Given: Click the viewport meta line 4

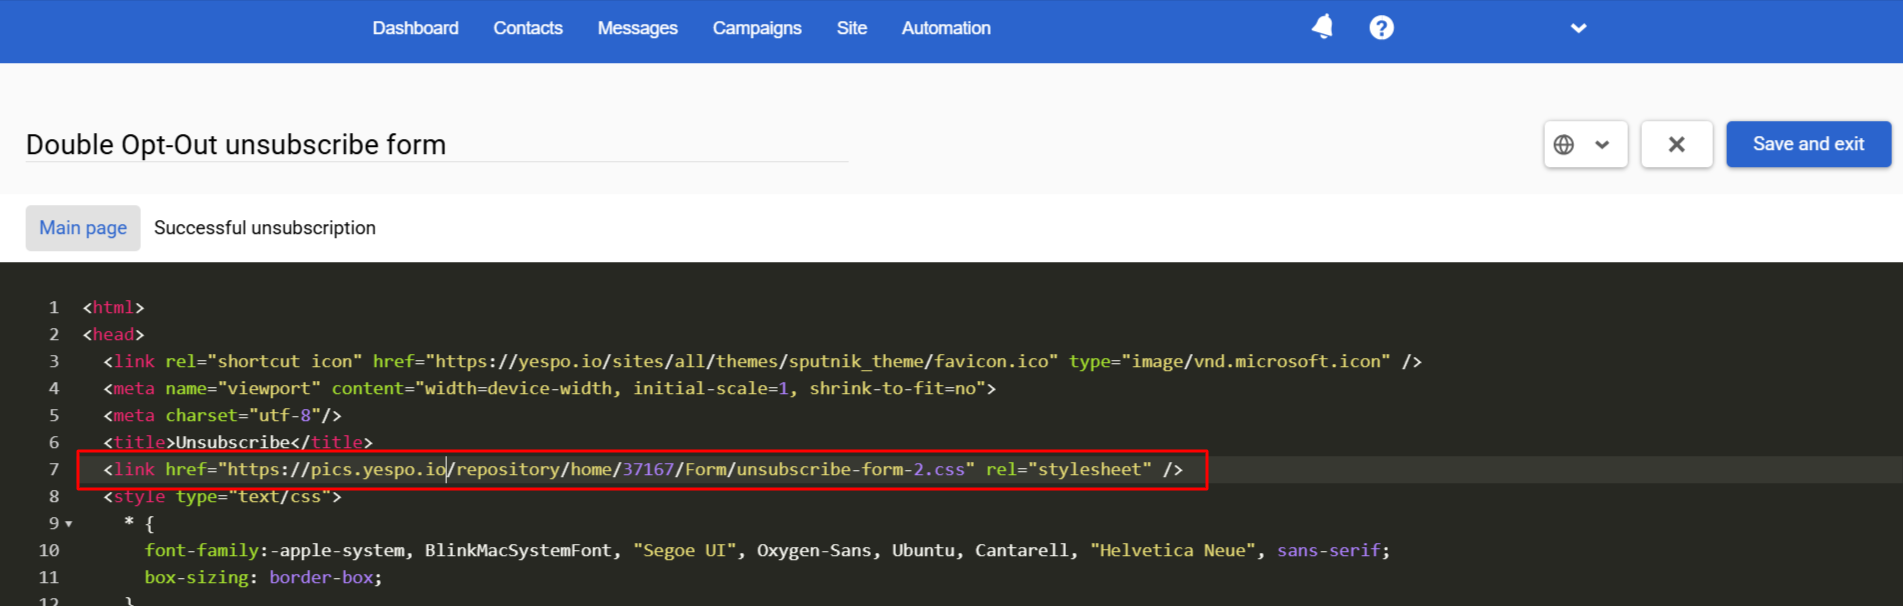Looking at the screenshot, I should pos(549,388).
